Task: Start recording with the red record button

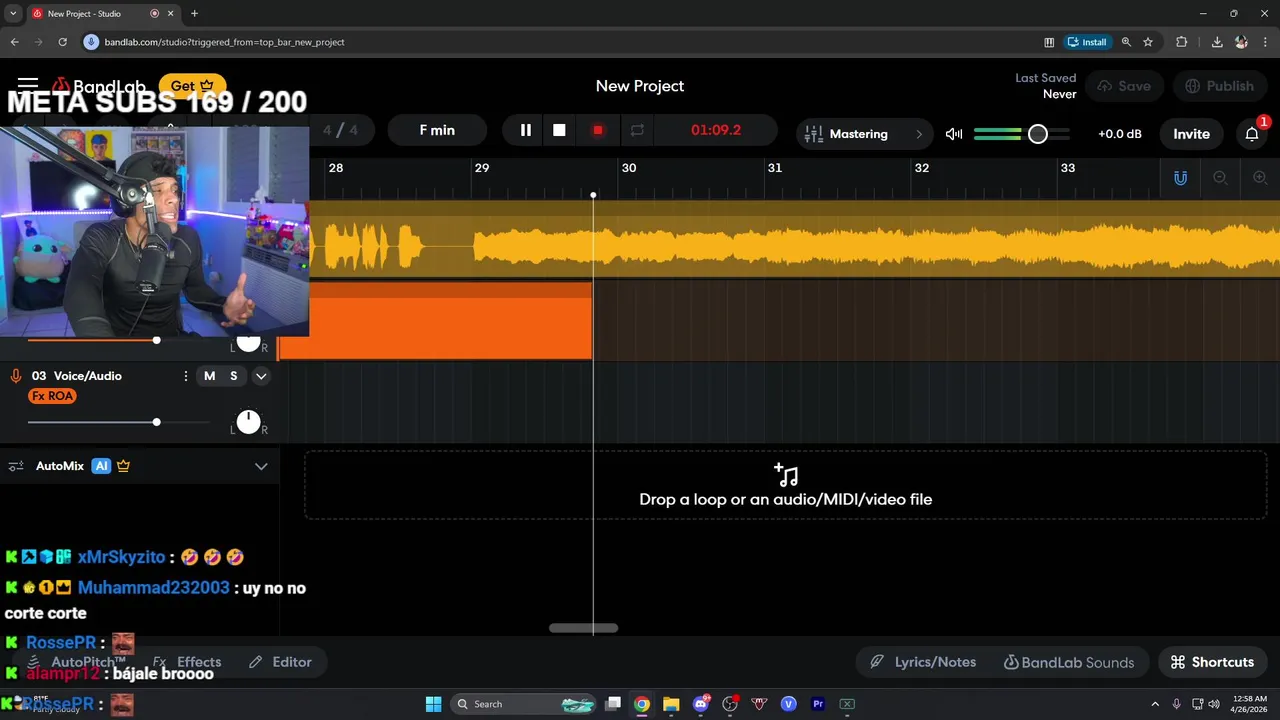Action: point(598,130)
